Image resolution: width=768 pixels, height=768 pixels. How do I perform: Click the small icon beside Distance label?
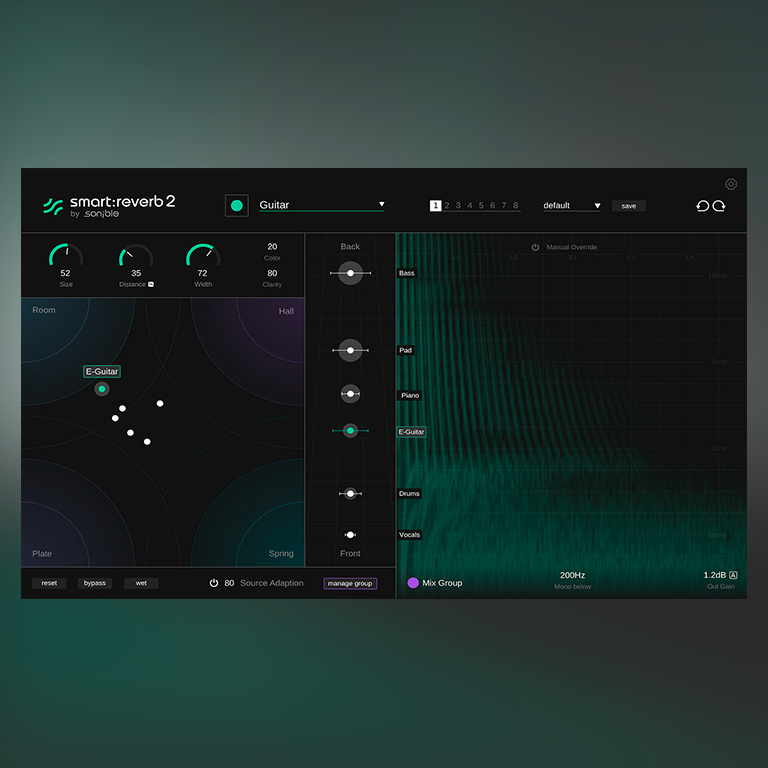(150, 285)
